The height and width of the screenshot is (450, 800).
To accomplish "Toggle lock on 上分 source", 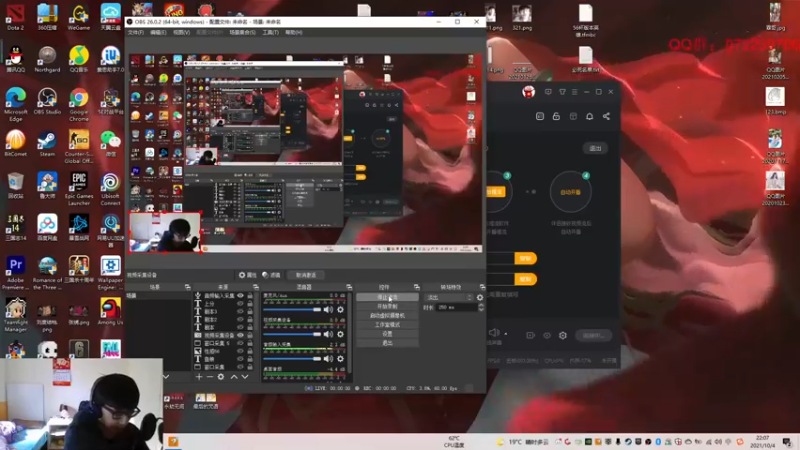I will 250,304.
